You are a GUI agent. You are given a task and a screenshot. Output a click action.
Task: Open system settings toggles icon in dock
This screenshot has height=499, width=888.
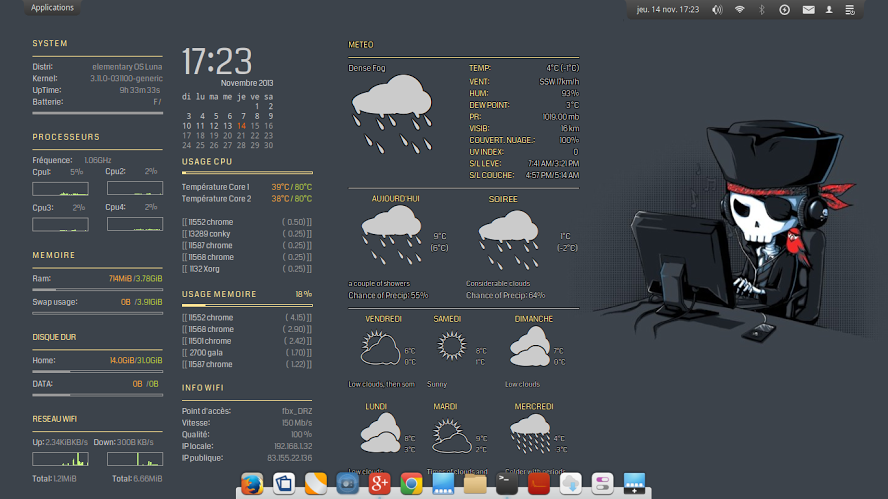tap(602, 484)
